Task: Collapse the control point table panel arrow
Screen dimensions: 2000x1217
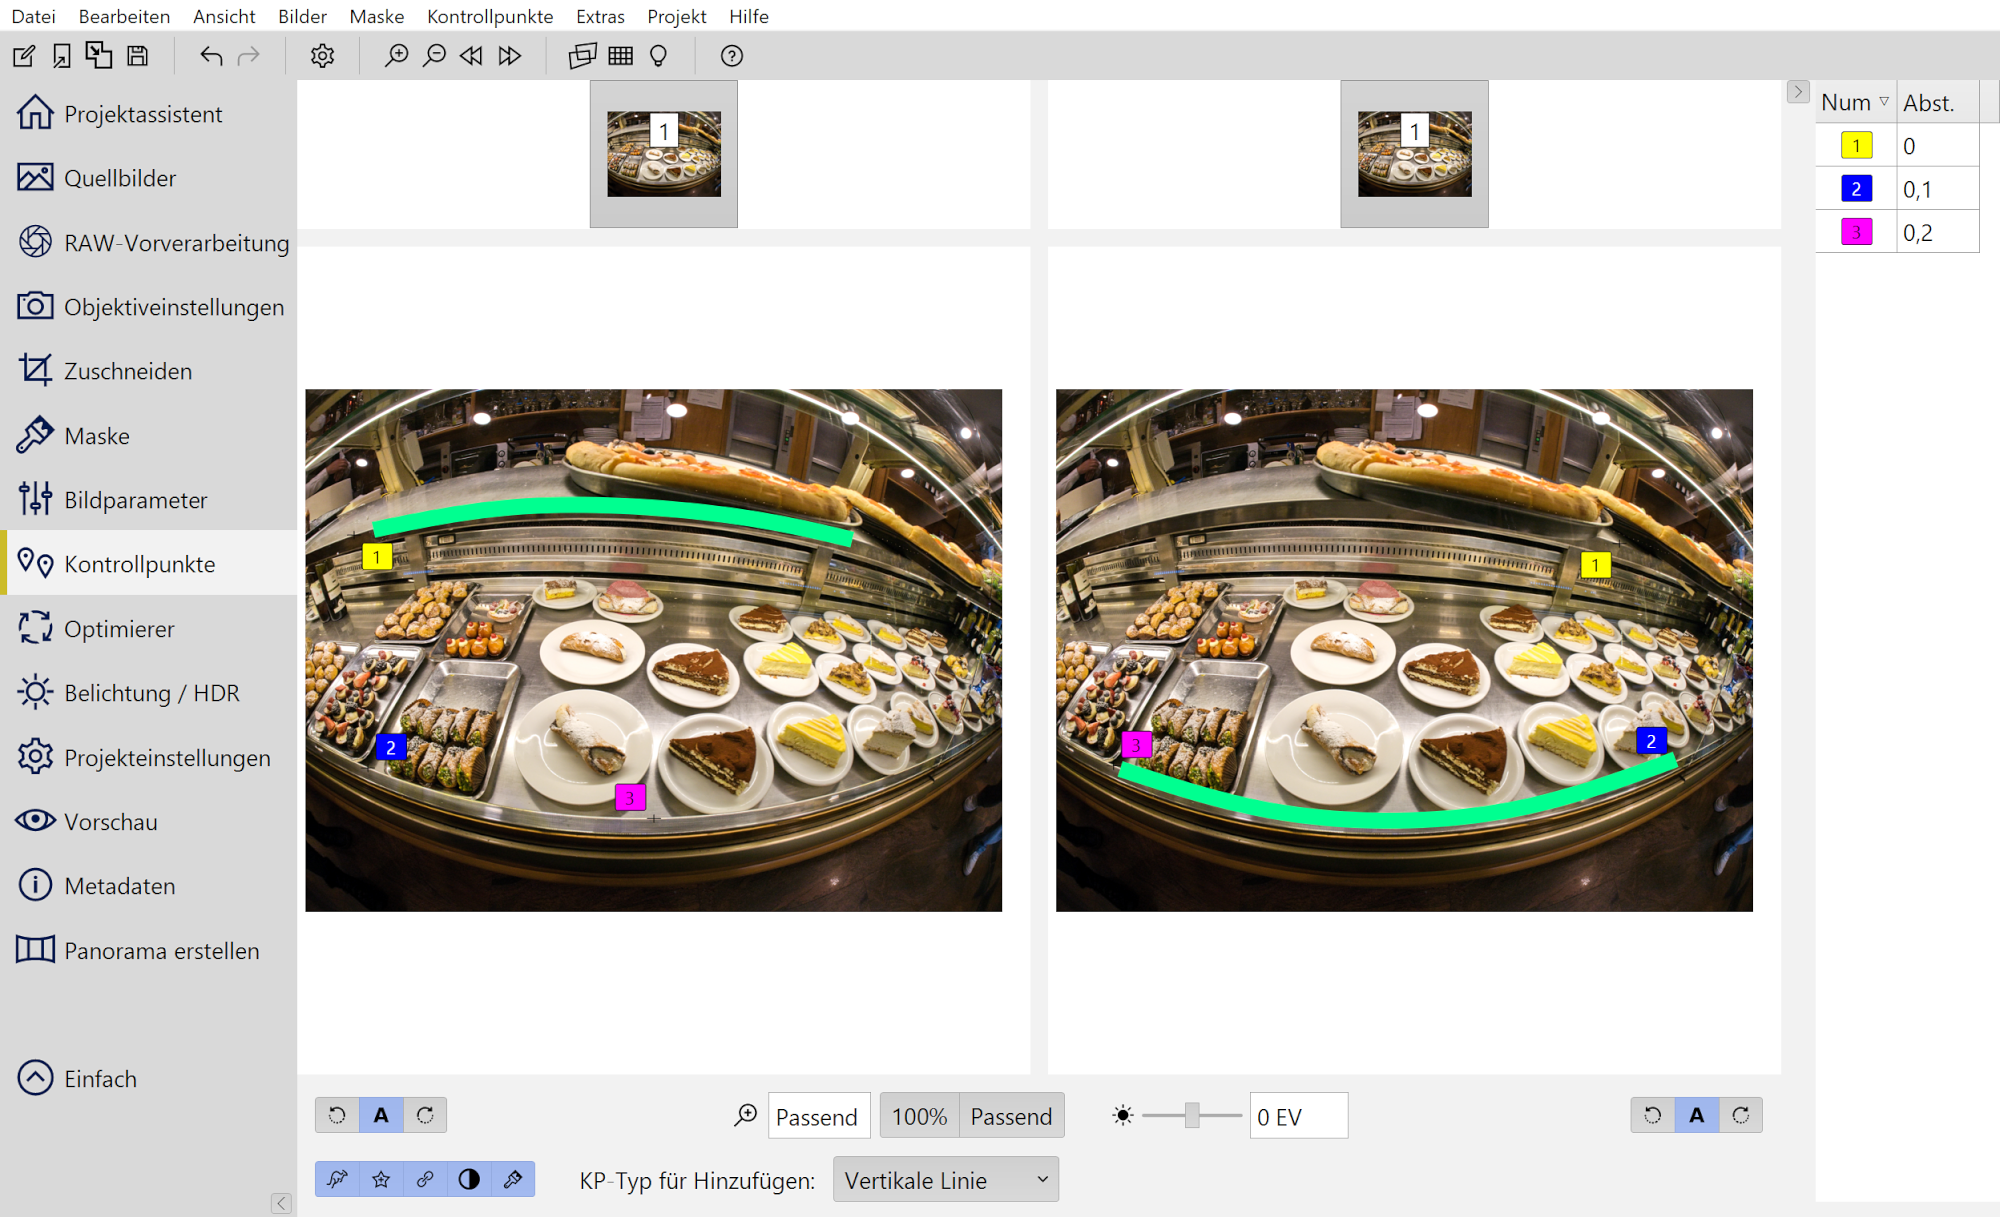Action: click(x=1797, y=92)
